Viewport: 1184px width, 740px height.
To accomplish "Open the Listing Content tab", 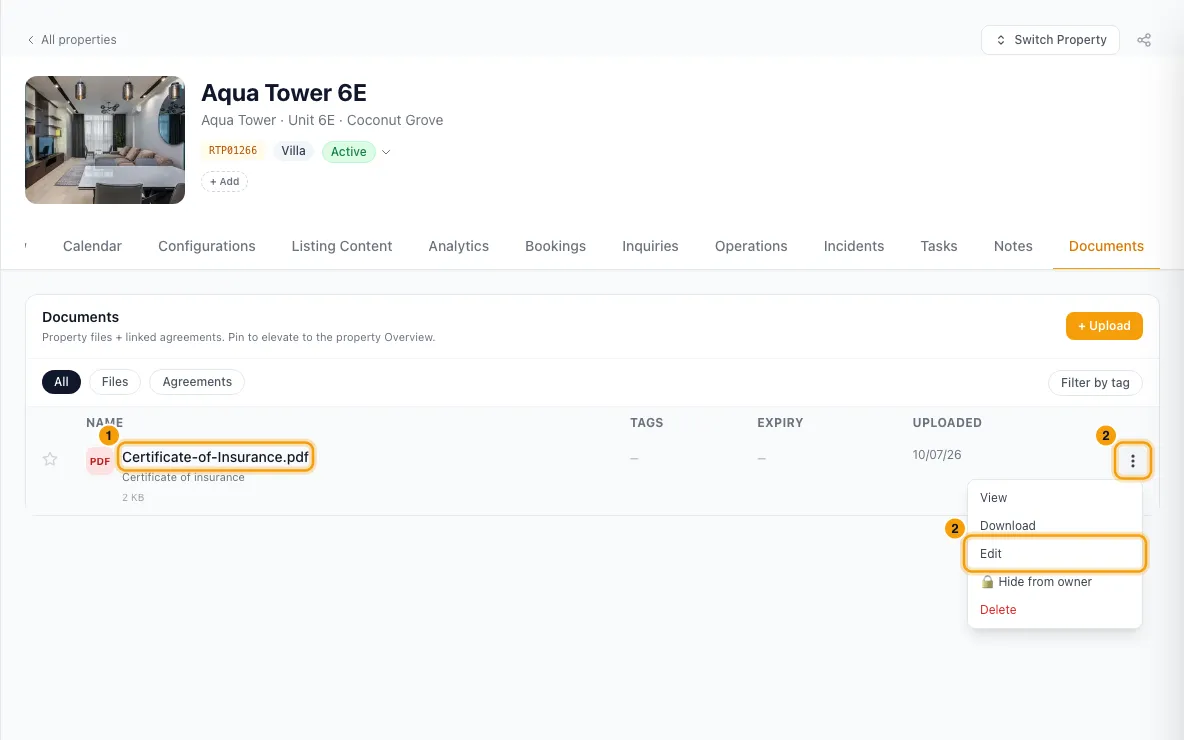I will coord(342,246).
